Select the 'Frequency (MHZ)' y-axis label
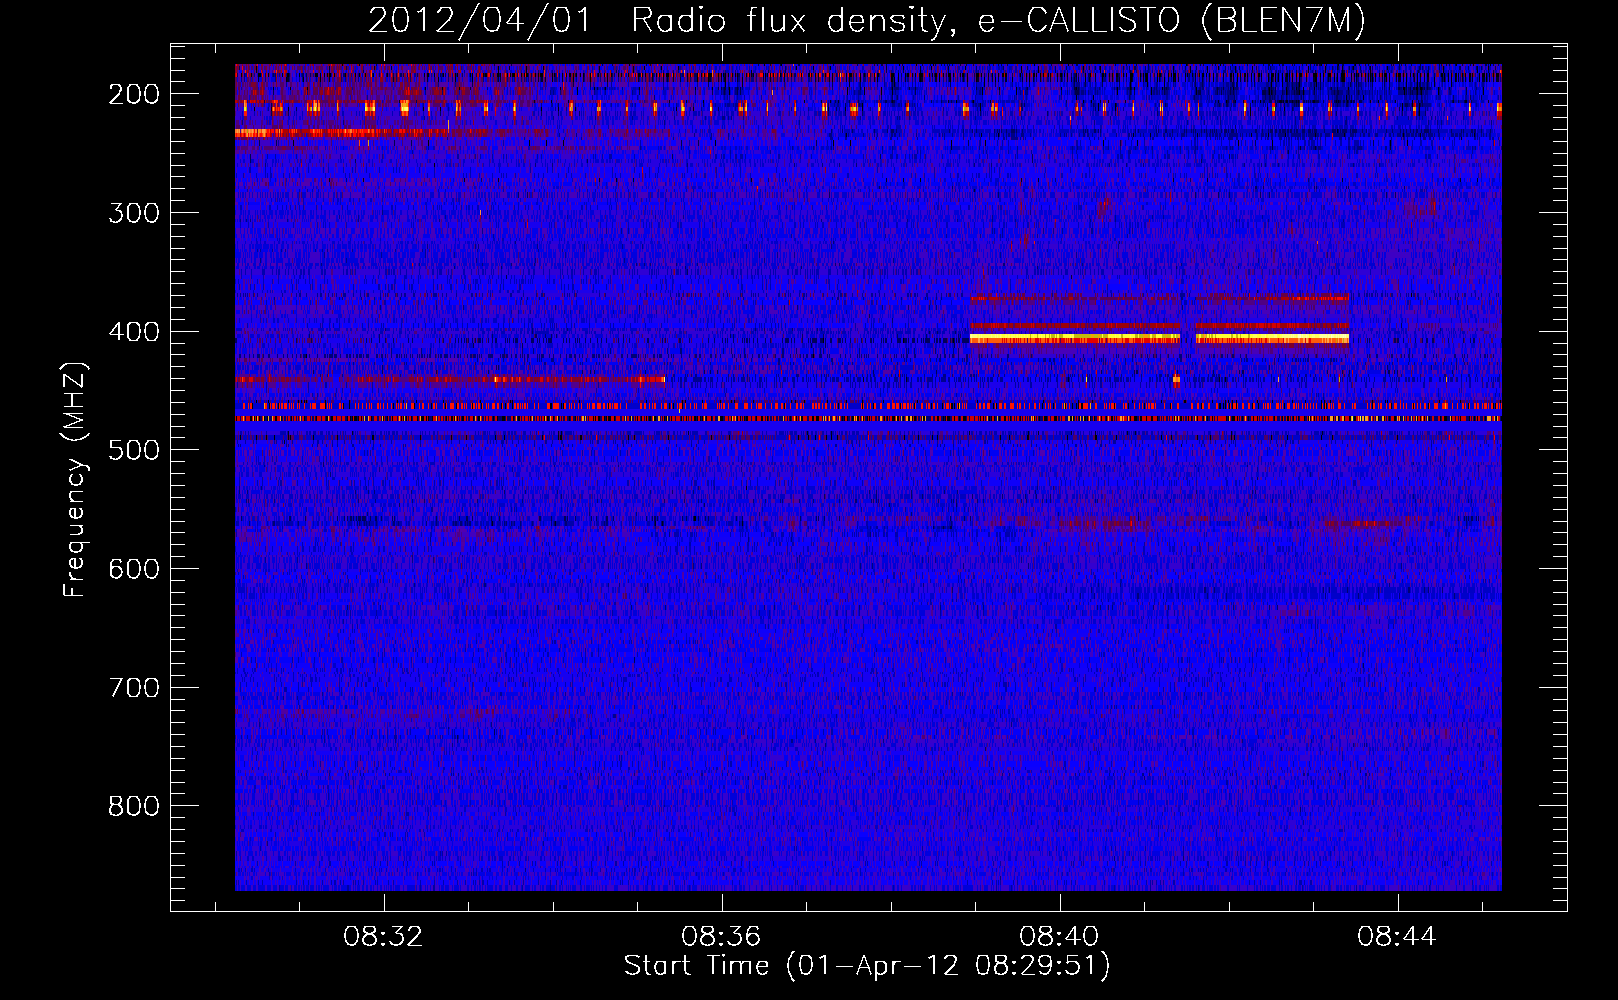The width and height of the screenshot is (1618, 1000). click(x=75, y=480)
